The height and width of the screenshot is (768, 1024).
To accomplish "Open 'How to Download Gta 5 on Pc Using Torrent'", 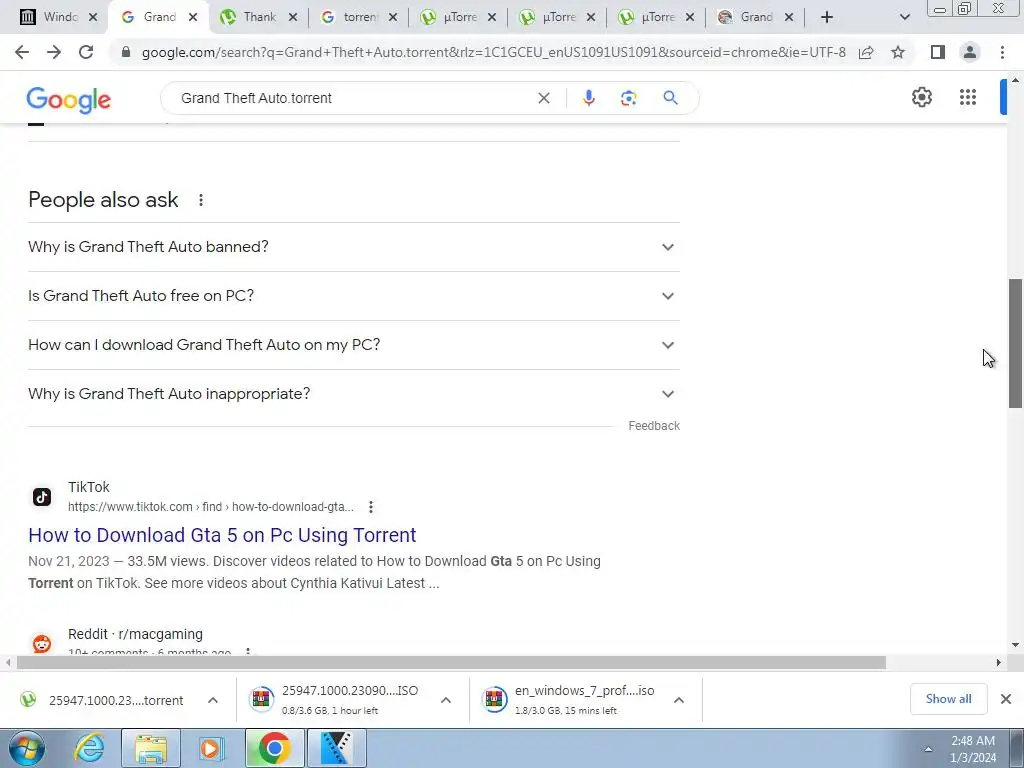I will pyautogui.click(x=222, y=535).
